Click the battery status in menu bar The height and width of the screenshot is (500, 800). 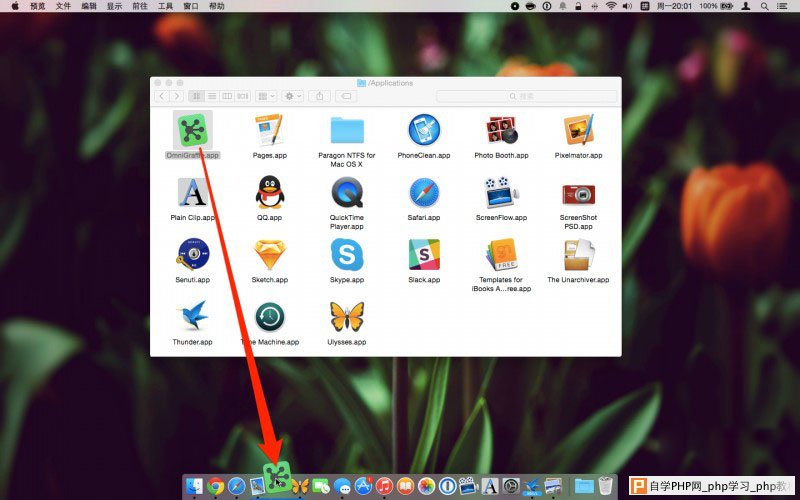(x=716, y=6)
